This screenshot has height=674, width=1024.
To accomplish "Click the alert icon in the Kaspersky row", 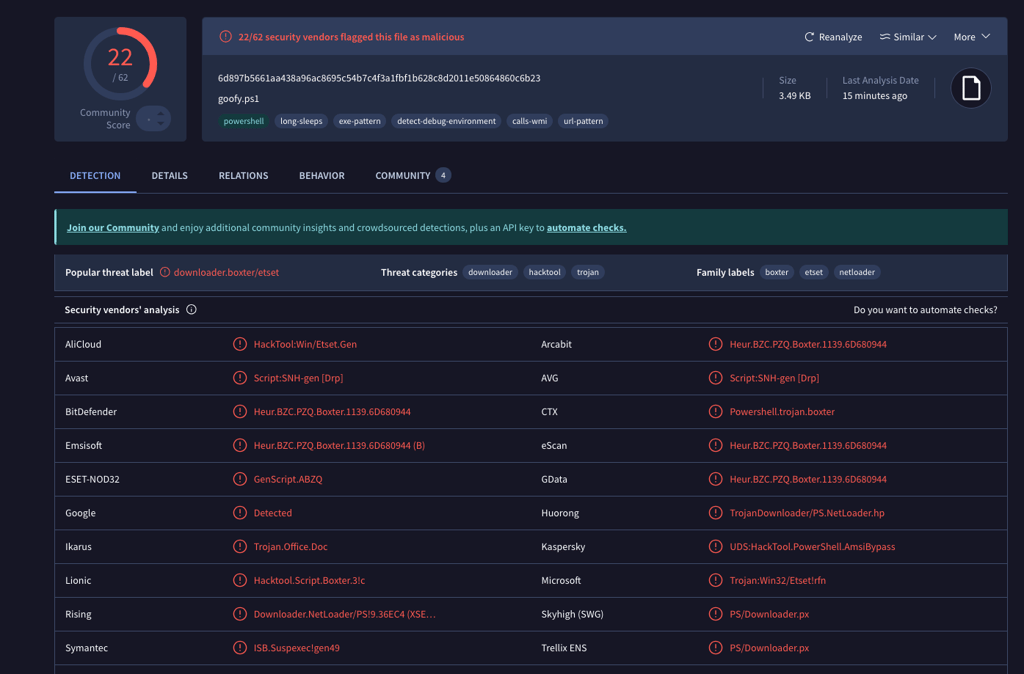I will [715, 547].
